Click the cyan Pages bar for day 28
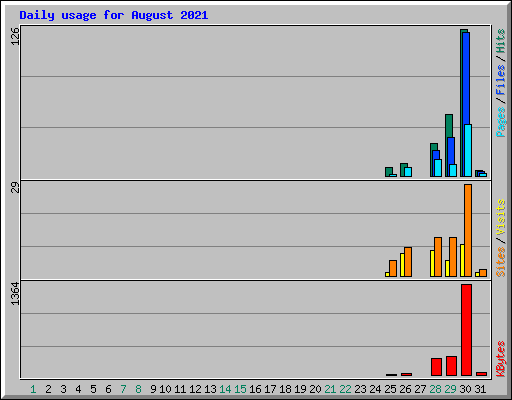 pos(438,168)
